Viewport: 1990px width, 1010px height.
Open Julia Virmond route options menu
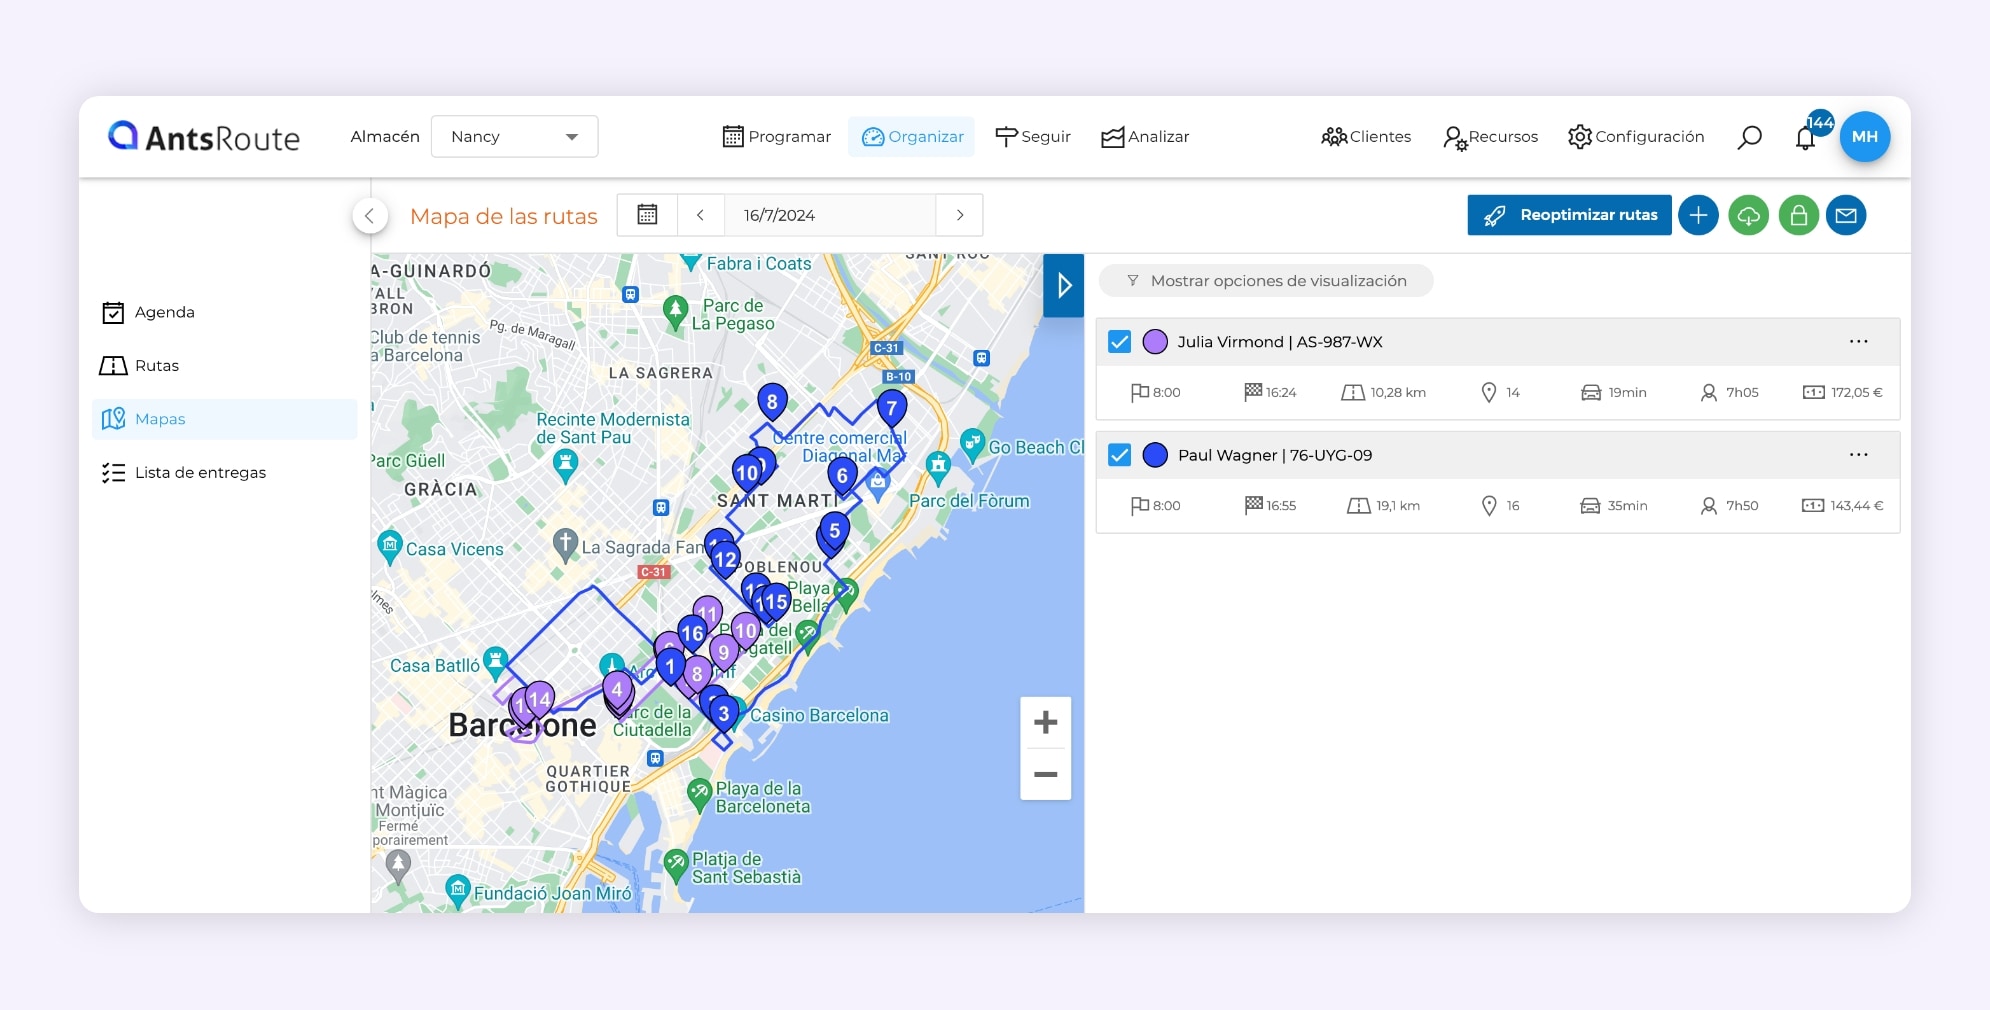[x=1858, y=342]
